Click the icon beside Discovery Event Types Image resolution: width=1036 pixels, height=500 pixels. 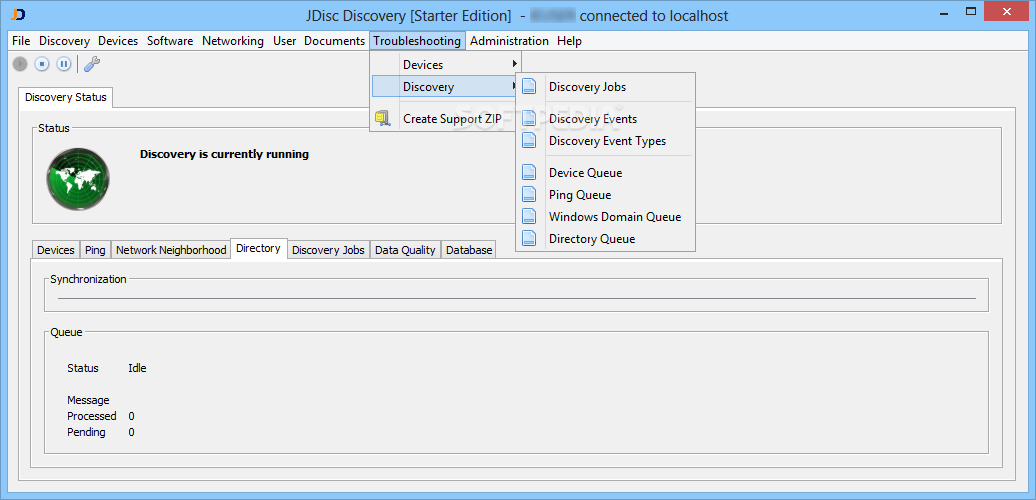click(x=529, y=141)
